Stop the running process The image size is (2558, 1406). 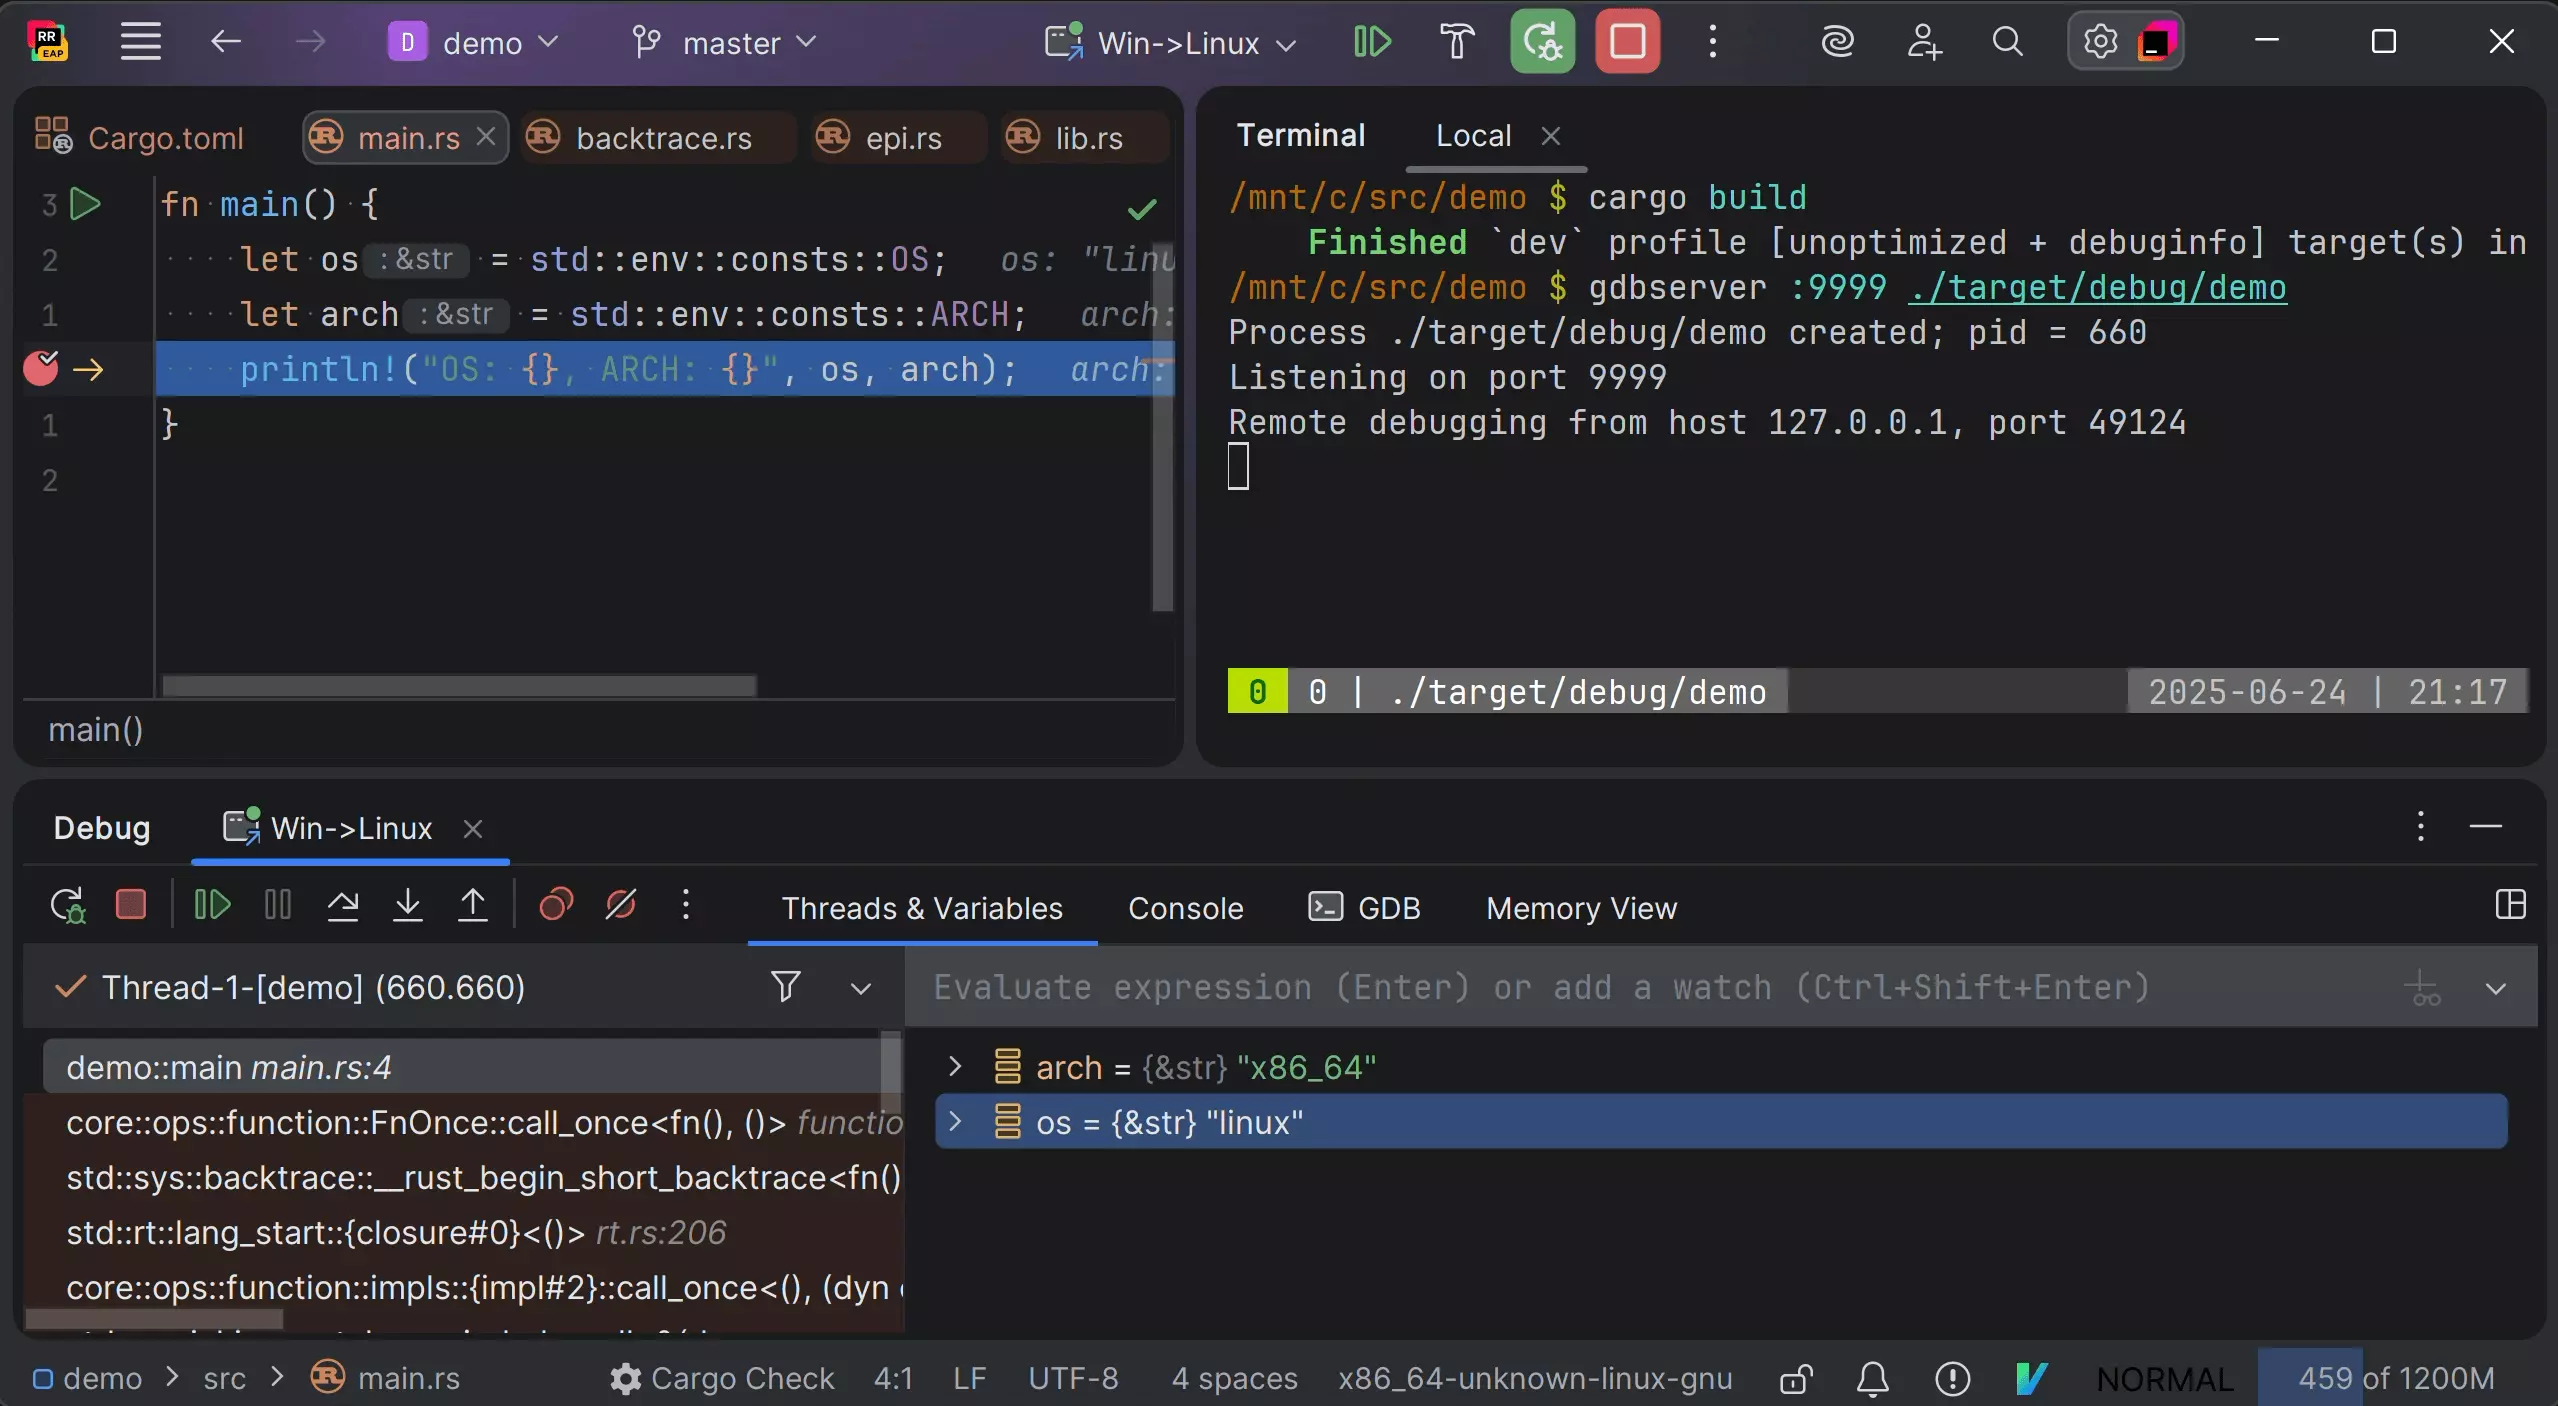1627,41
